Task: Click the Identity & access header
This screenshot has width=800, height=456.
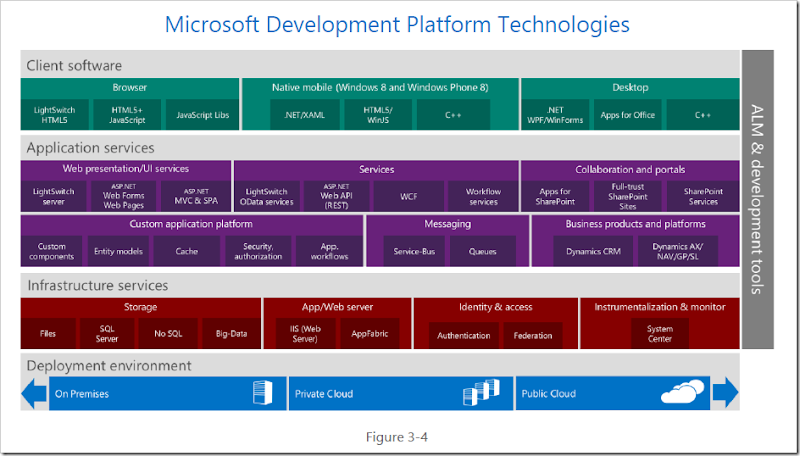Action: [x=495, y=307]
